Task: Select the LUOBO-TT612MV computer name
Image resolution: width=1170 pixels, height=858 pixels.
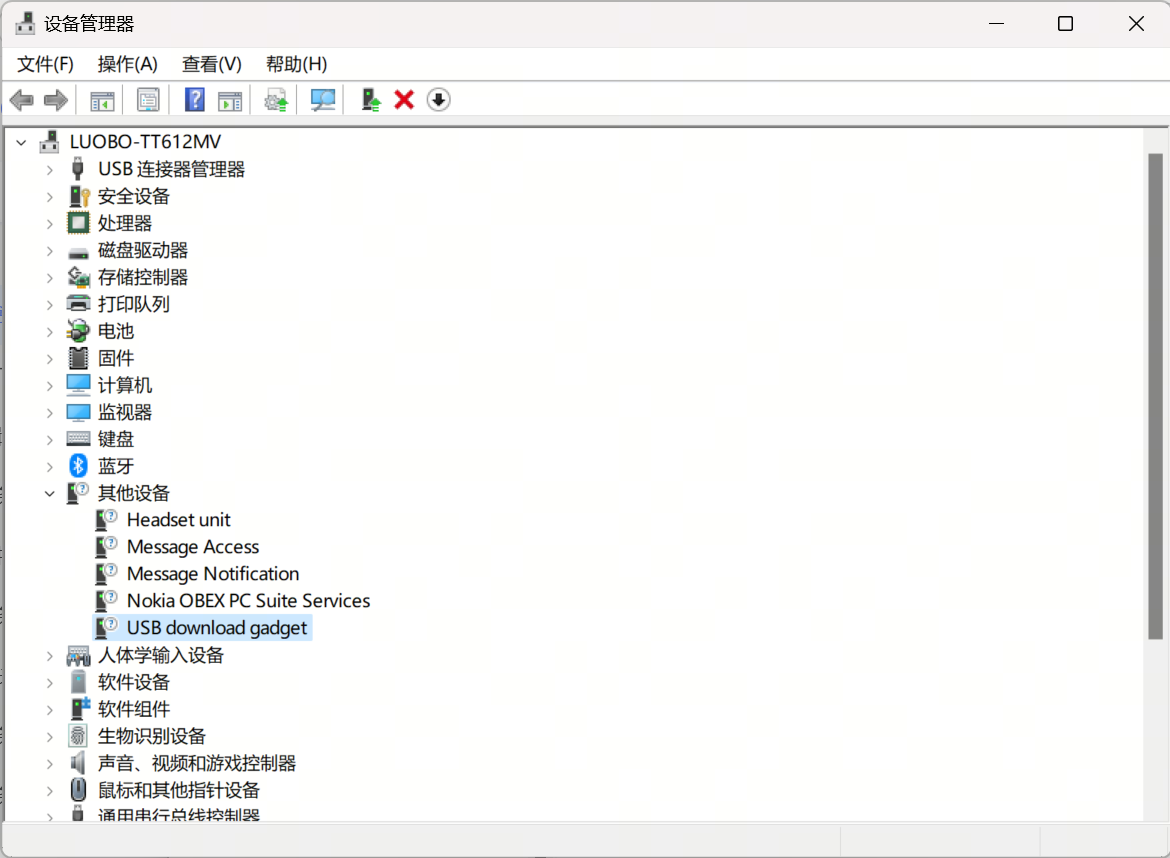Action: tap(146, 142)
